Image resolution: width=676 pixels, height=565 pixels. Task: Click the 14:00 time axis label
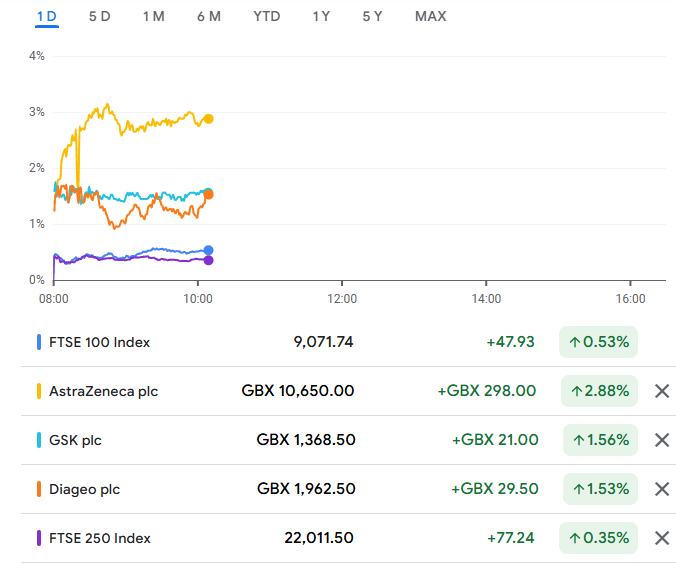tap(486, 299)
